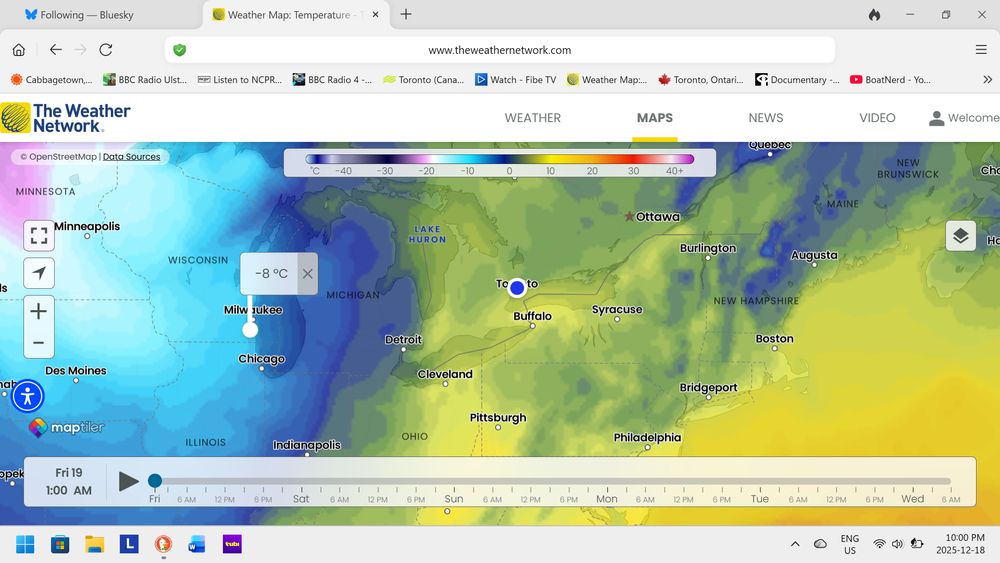
Task: Click the timeline slider handle at Fri
Action: [x=154, y=481]
